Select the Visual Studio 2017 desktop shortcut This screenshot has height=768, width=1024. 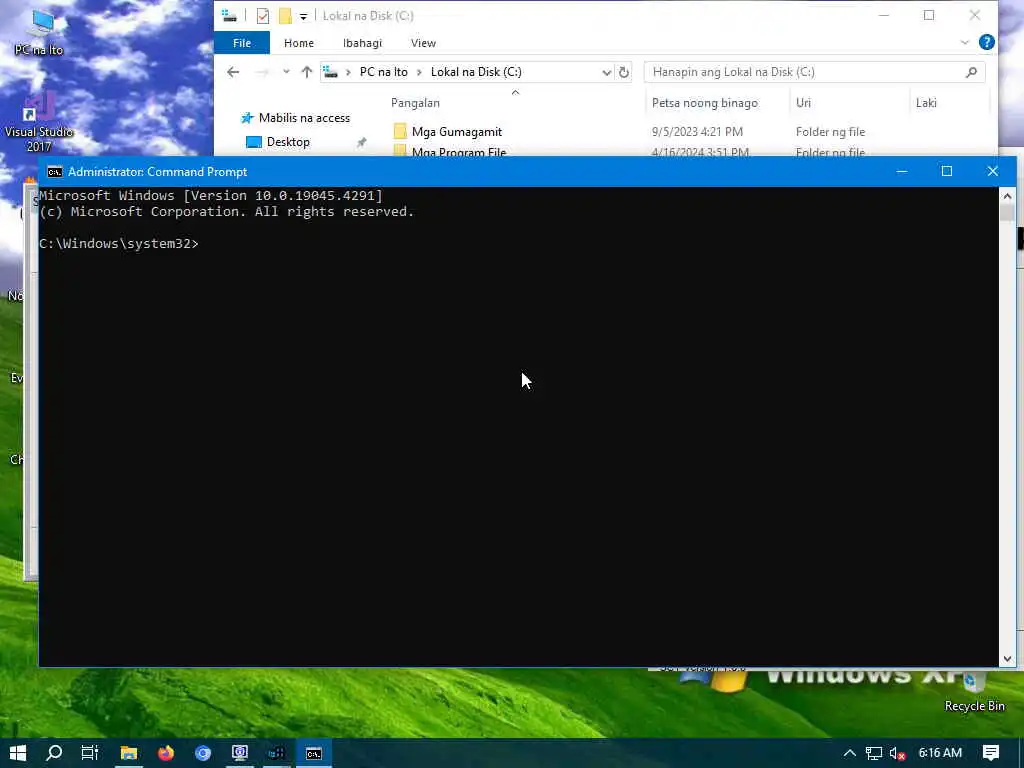pos(39,123)
